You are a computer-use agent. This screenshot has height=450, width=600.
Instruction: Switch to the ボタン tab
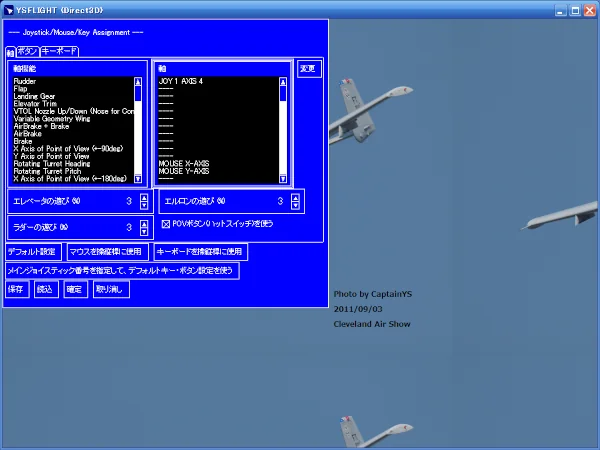28,51
